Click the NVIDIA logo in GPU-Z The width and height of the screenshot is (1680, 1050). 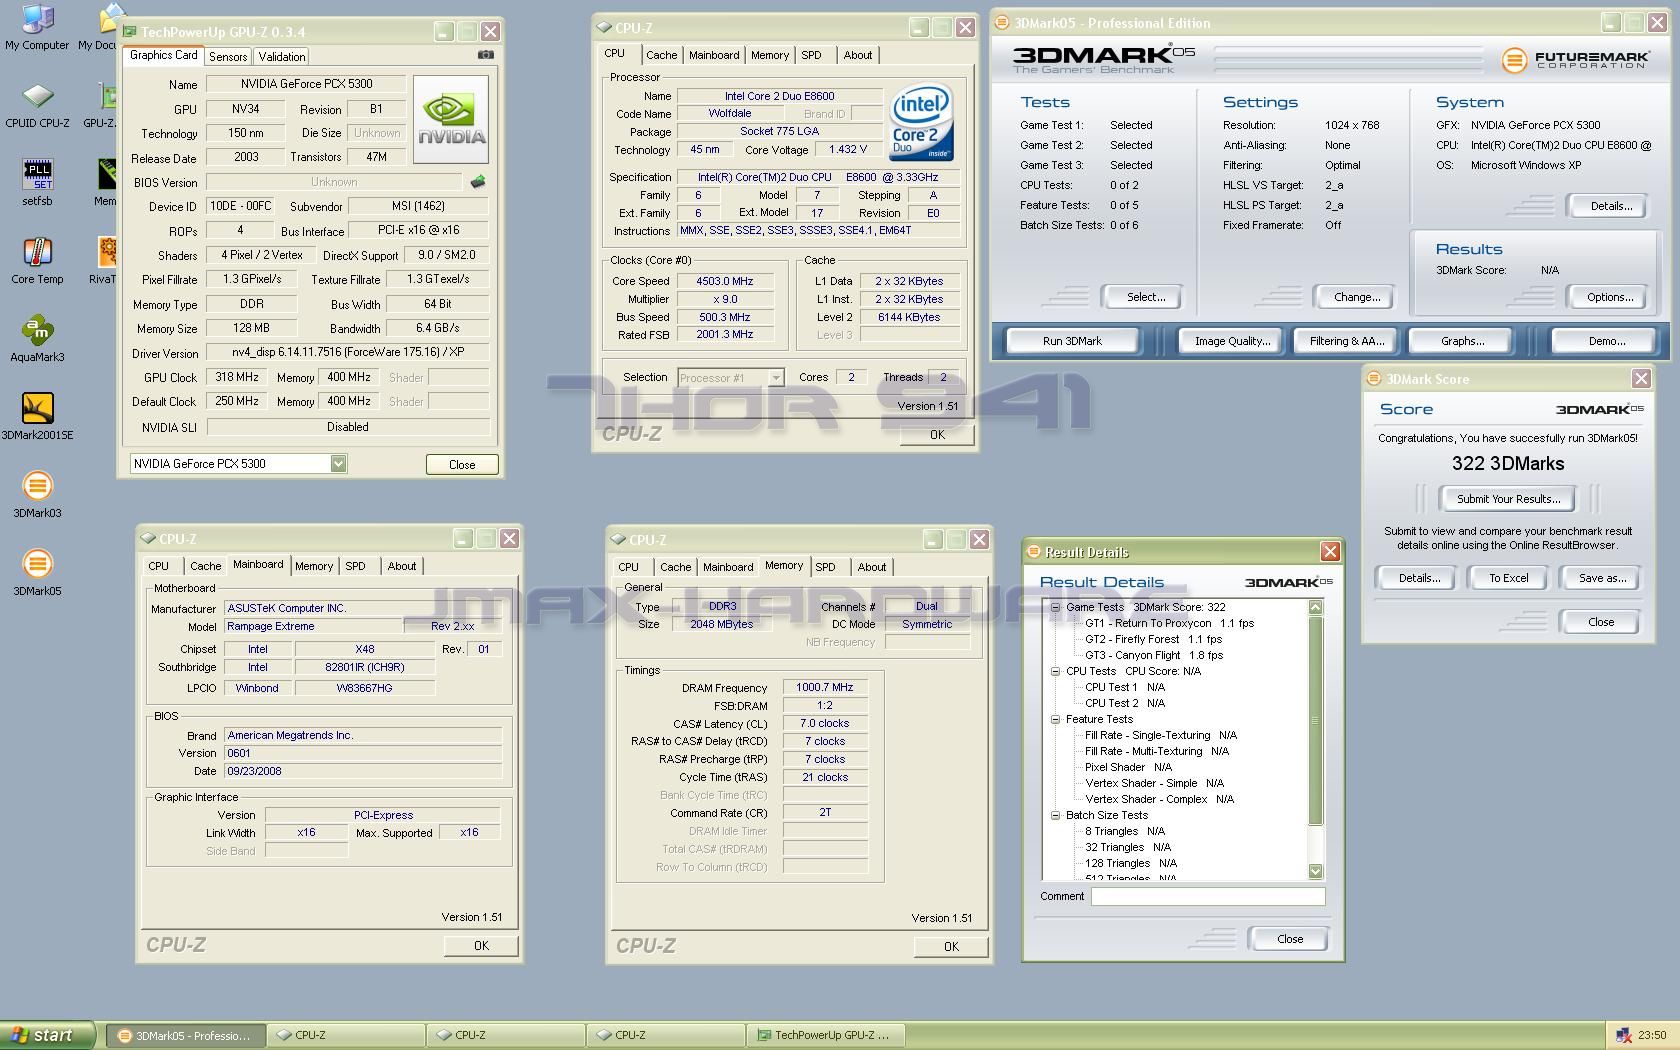[451, 120]
